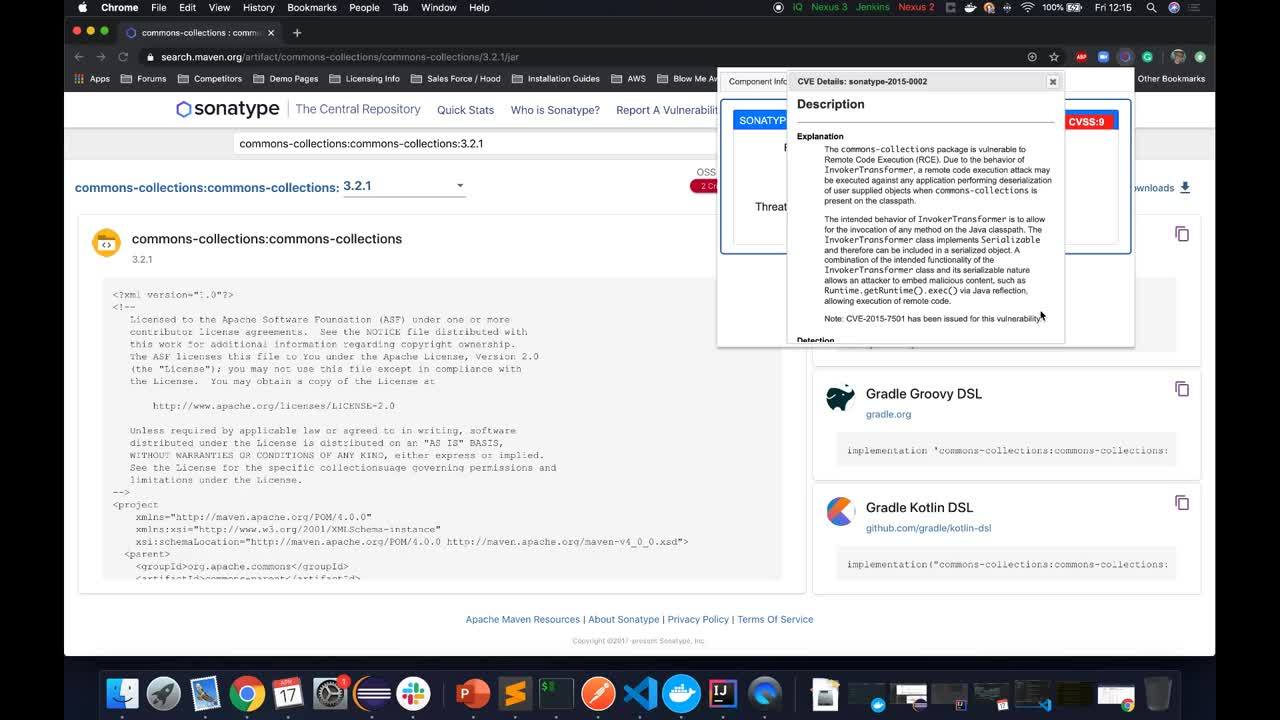
Task: Bookmark this page with the star icon
Action: (1054, 57)
